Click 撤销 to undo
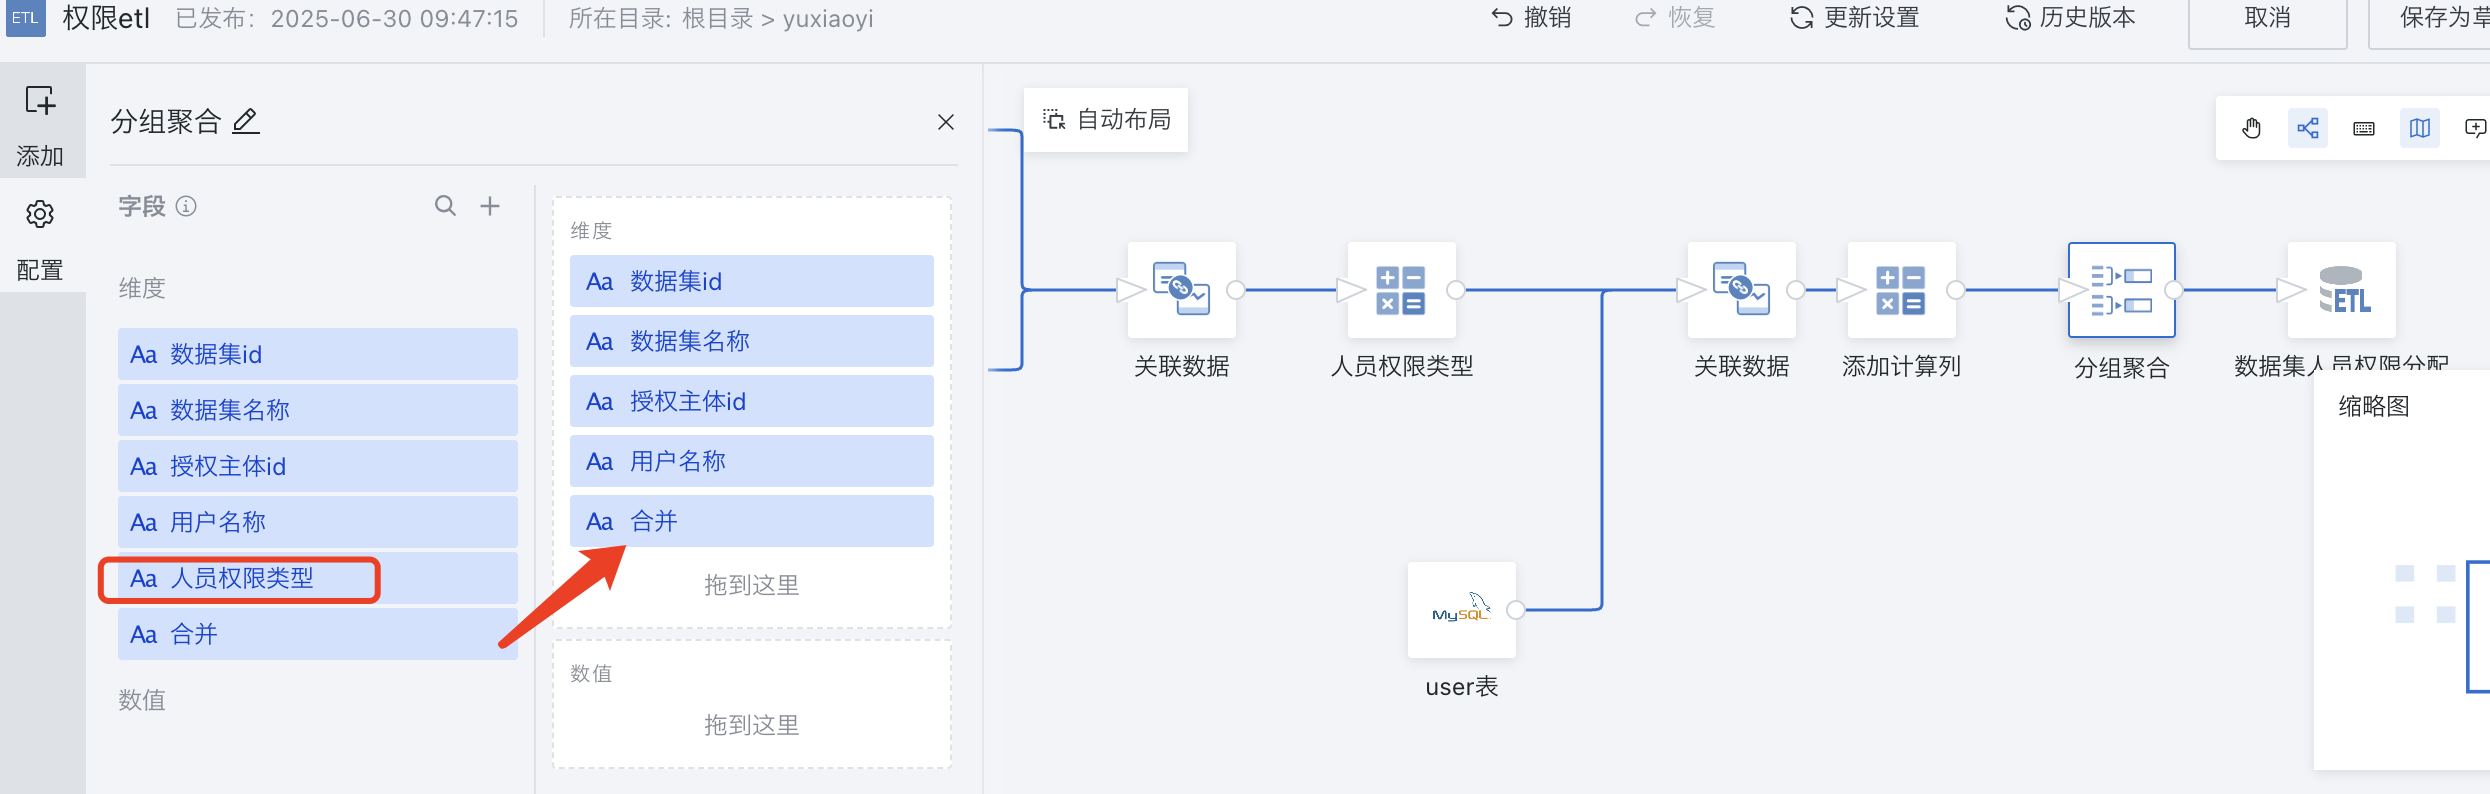This screenshot has width=2490, height=794. click(1531, 18)
